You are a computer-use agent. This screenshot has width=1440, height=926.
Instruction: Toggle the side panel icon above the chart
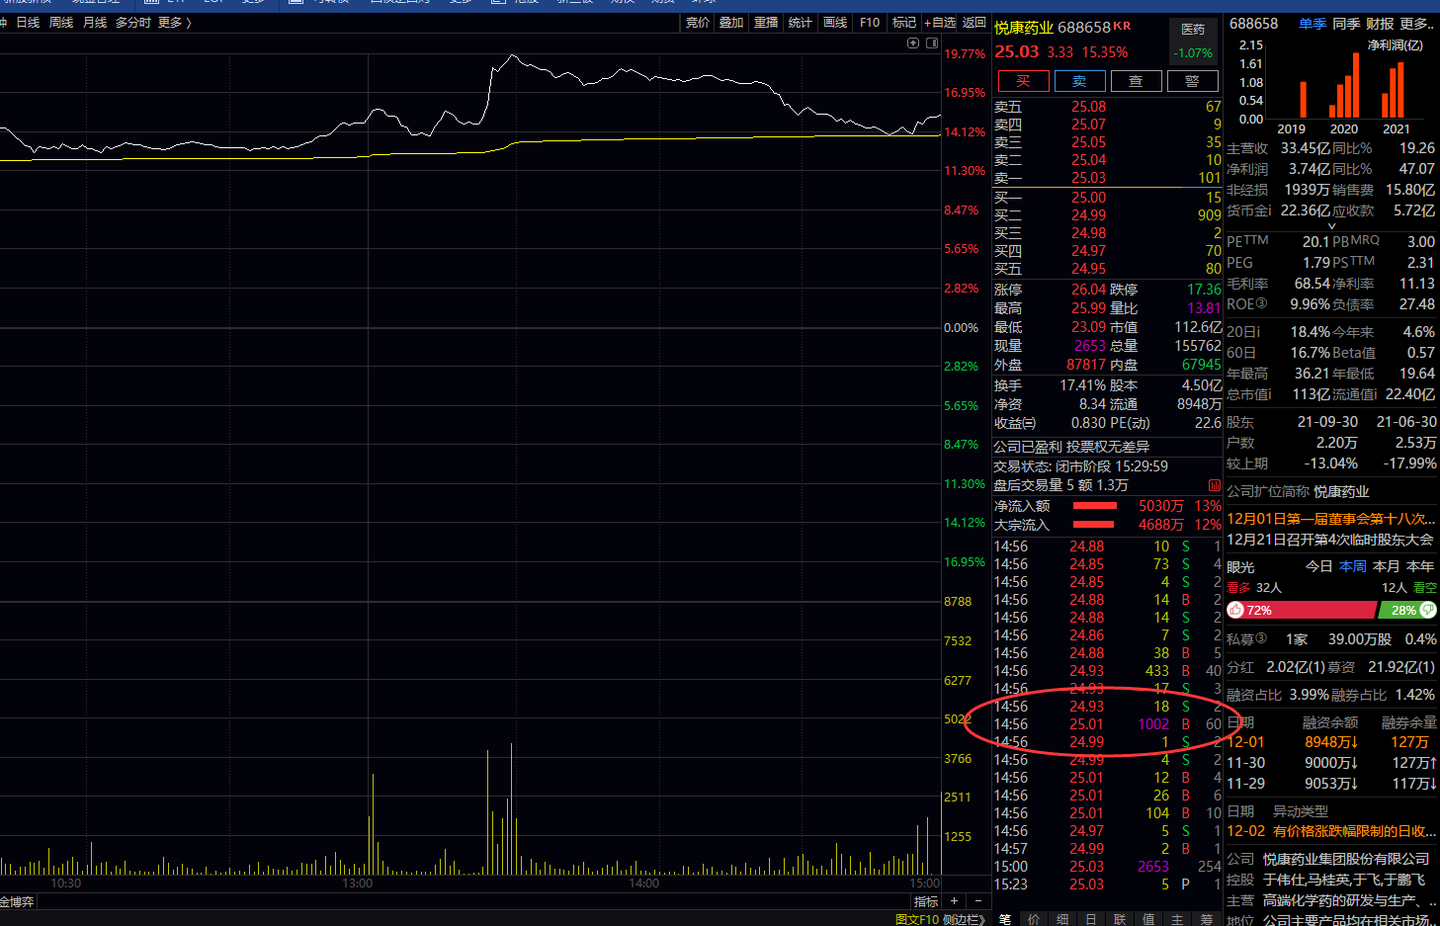click(x=932, y=43)
